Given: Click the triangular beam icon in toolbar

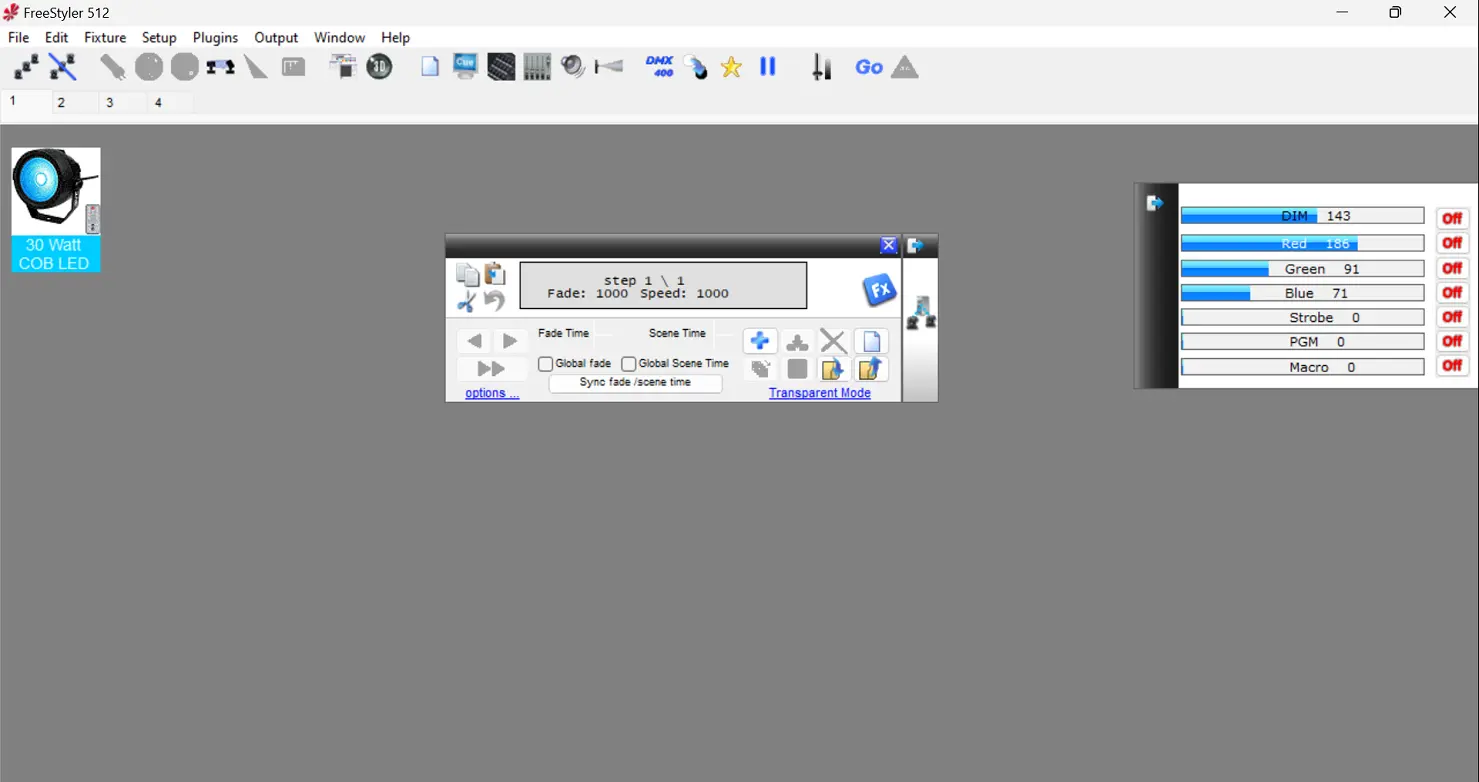Looking at the screenshot, I should click(x=257, y=67).
